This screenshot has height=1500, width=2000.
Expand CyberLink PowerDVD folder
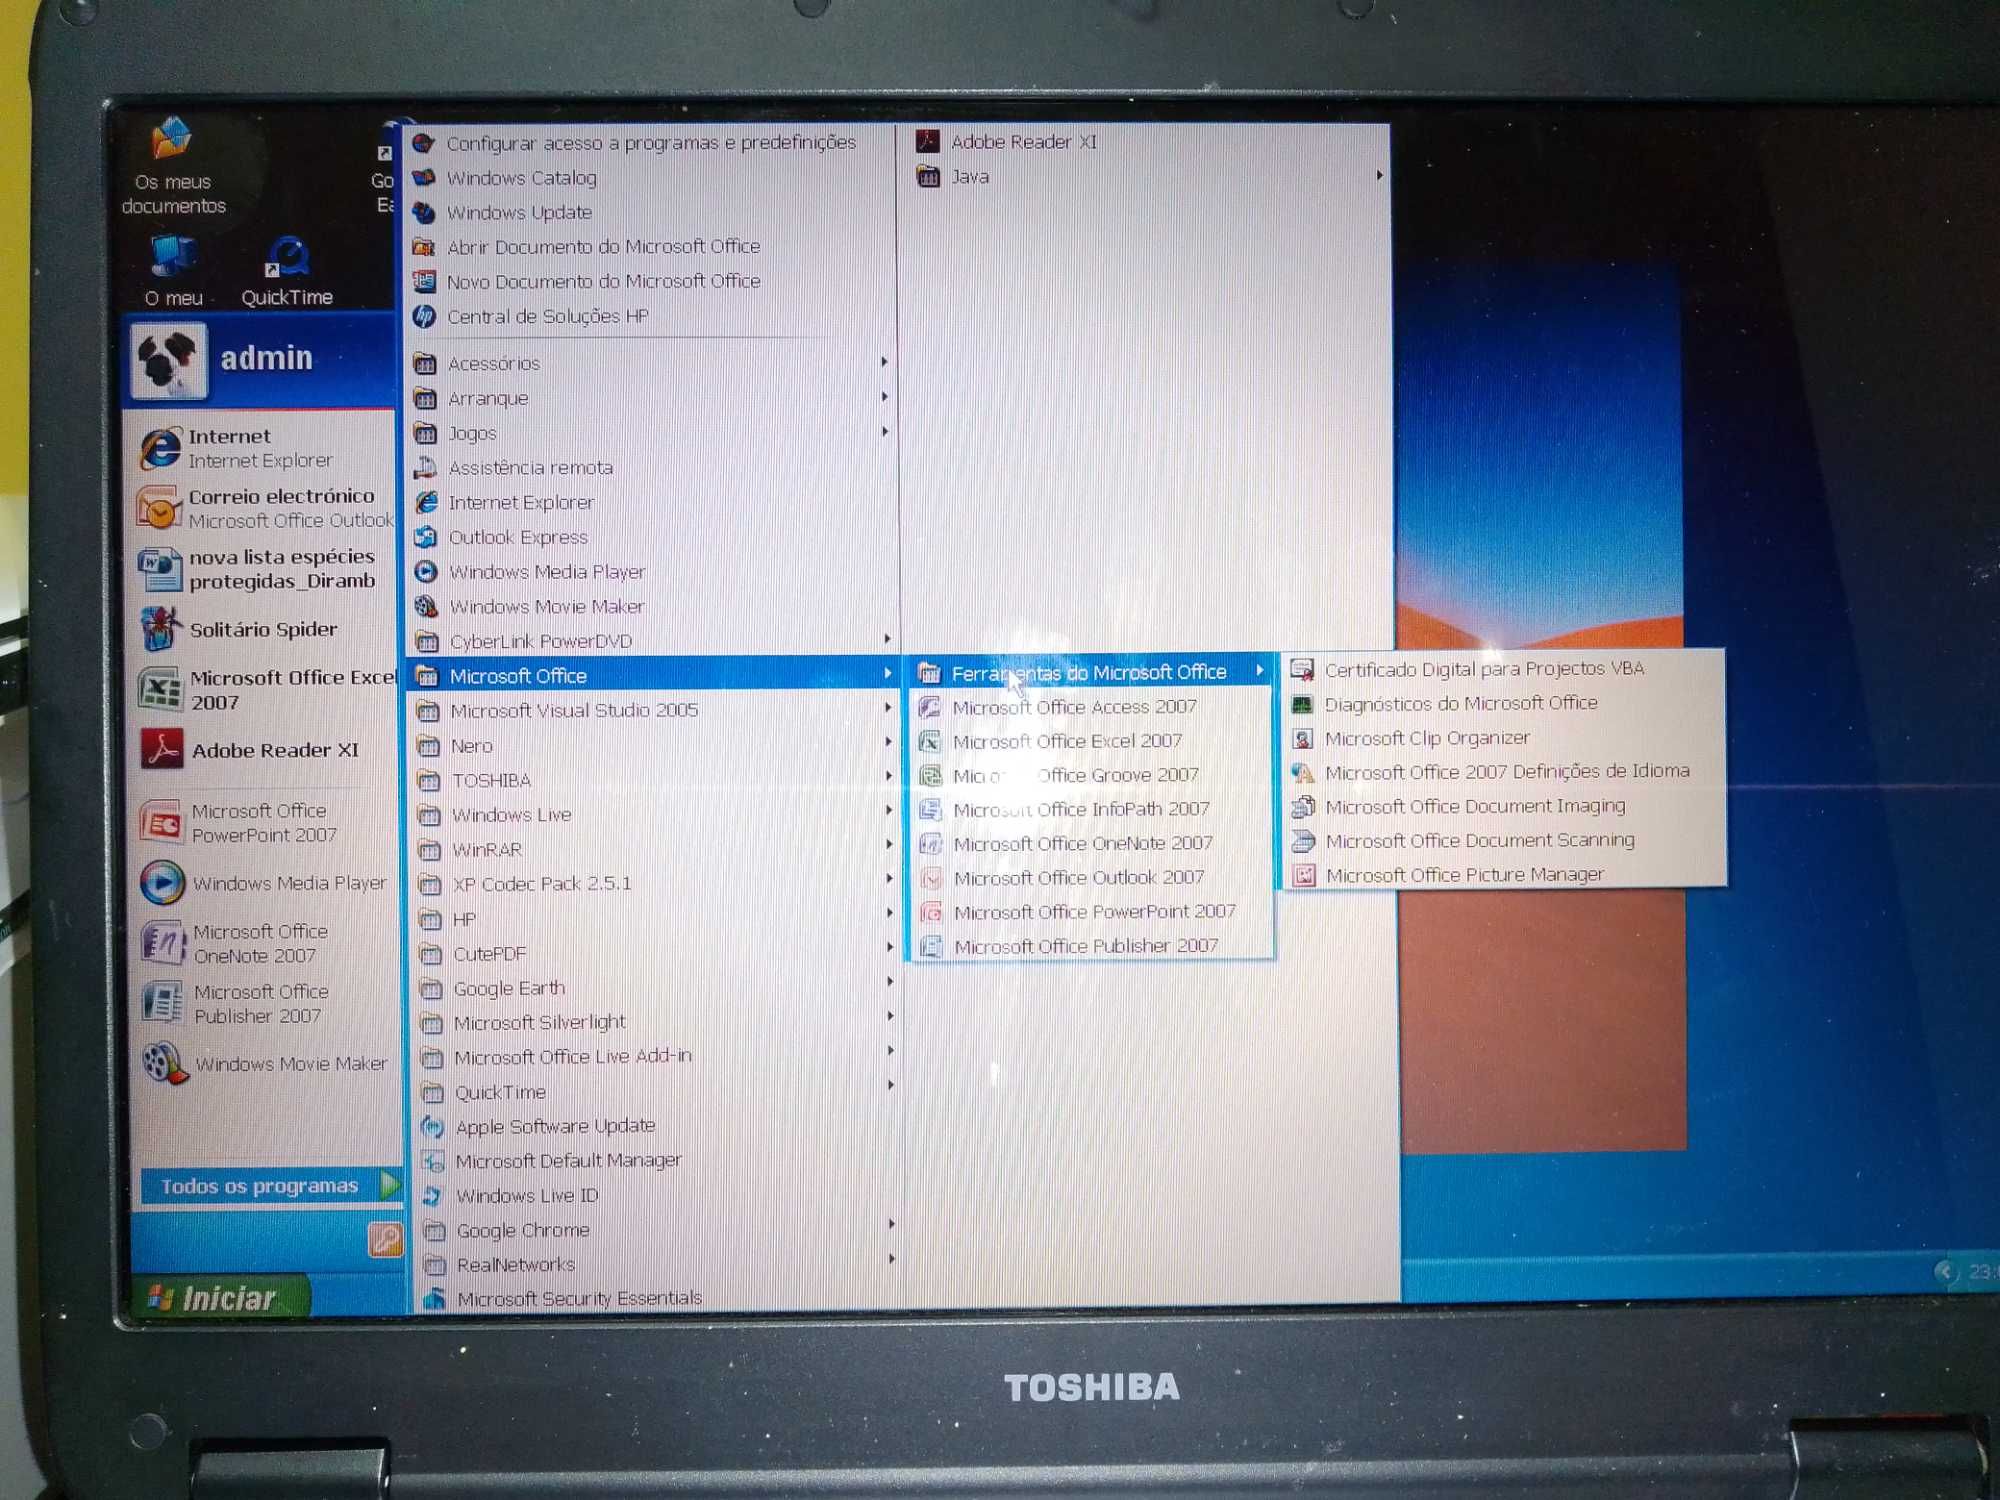pos(654,641)
